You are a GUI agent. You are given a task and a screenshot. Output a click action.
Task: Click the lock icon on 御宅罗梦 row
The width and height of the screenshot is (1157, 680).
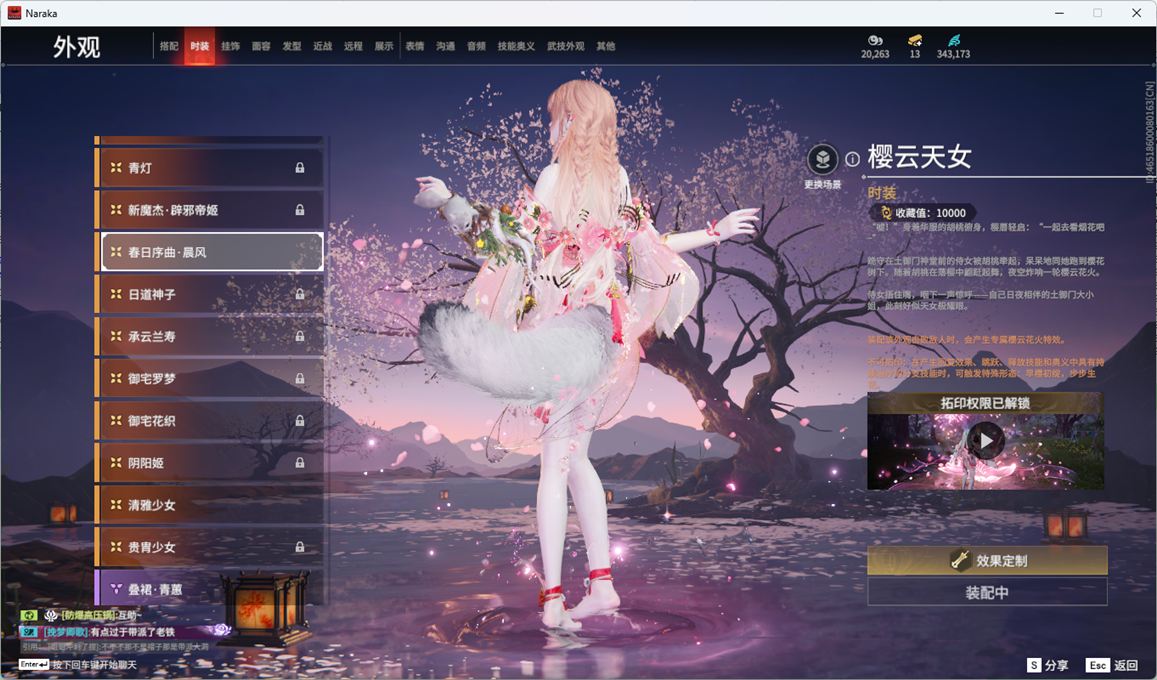(300, 378)
